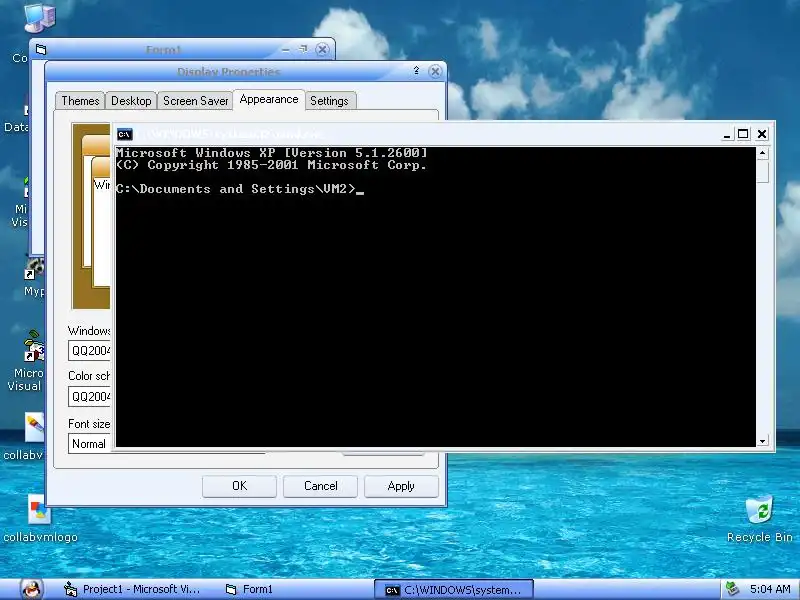Apply the Display Properties changes

pos(401,486)
